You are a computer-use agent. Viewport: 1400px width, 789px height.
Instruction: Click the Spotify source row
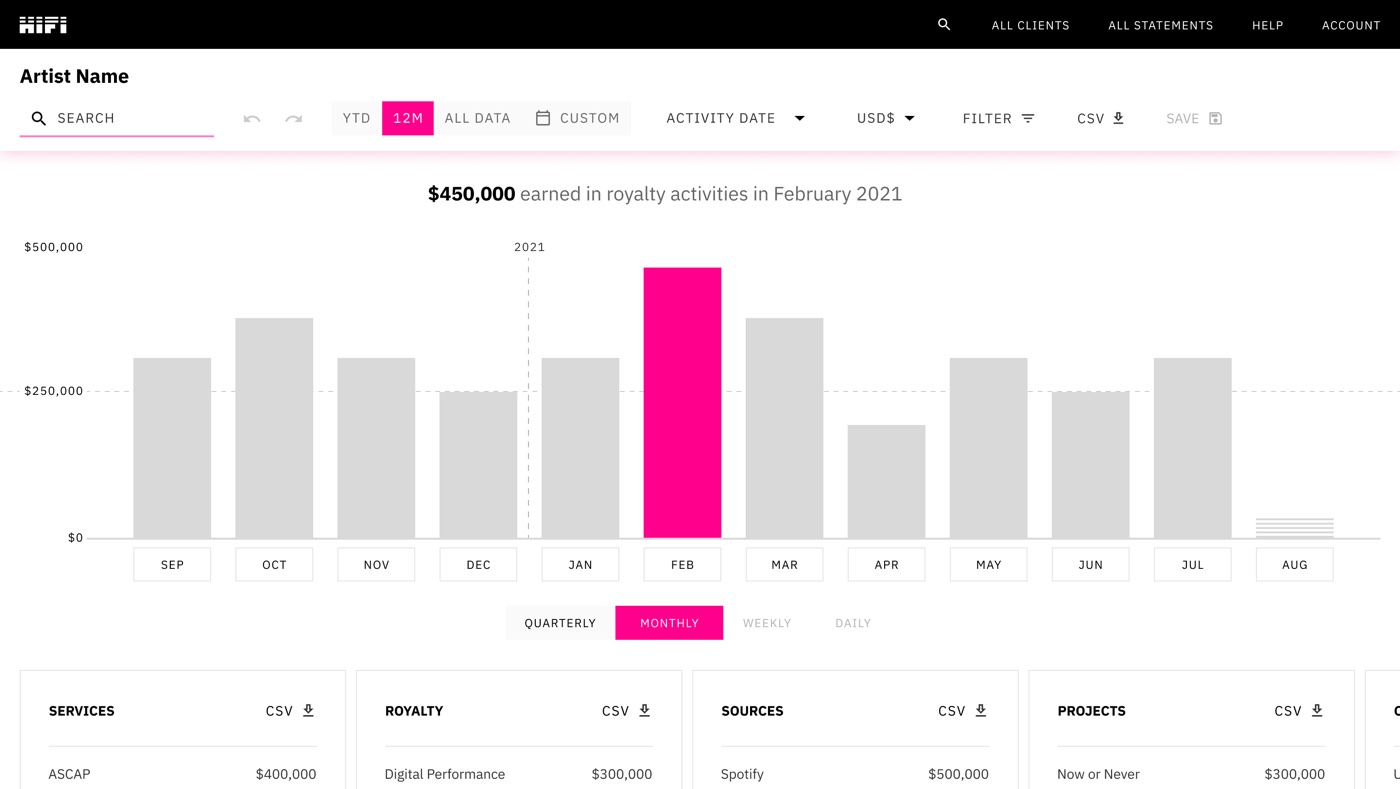click(855, 774)
